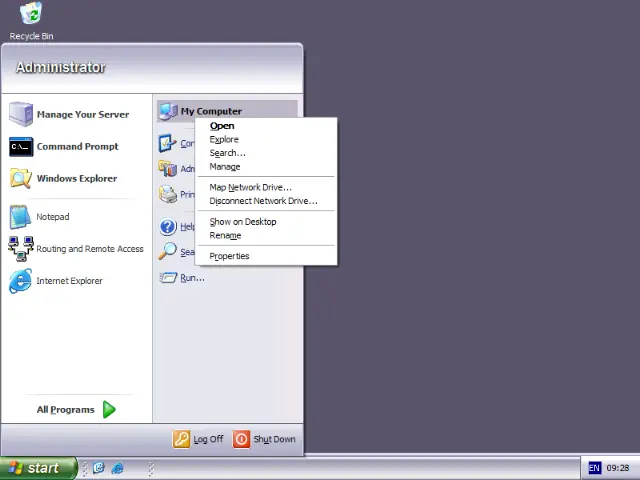Select Manage in the context menu
Viewport: 640px width, 480px height.
point(266,167)
